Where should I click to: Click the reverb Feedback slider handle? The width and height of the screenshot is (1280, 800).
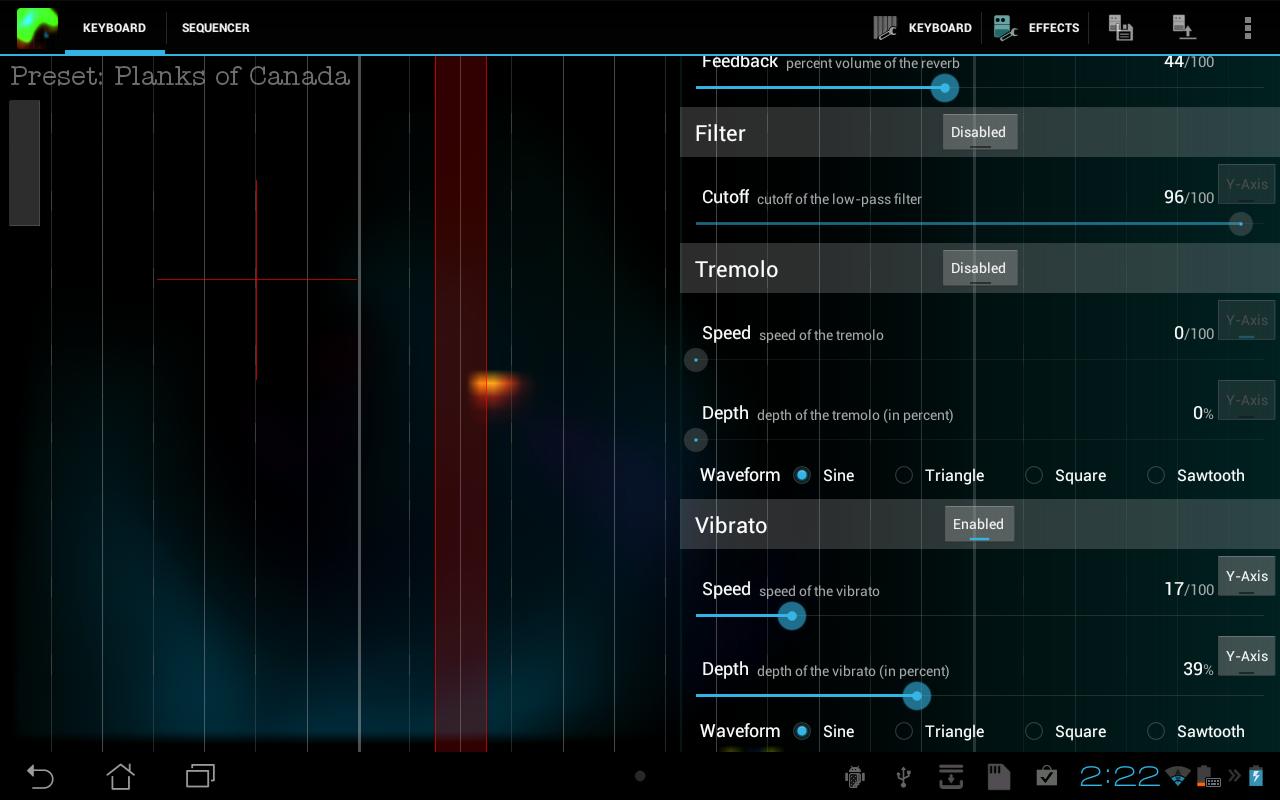coord(944,88)
